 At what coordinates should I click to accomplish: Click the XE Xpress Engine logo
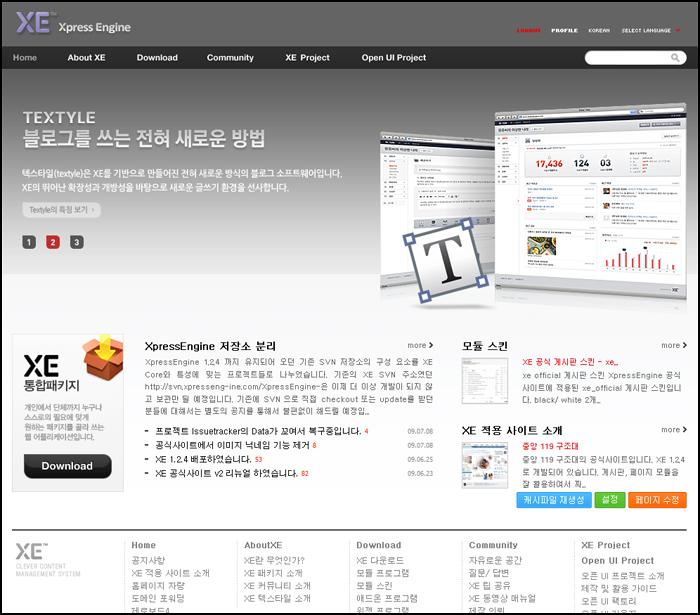(73, 23)
